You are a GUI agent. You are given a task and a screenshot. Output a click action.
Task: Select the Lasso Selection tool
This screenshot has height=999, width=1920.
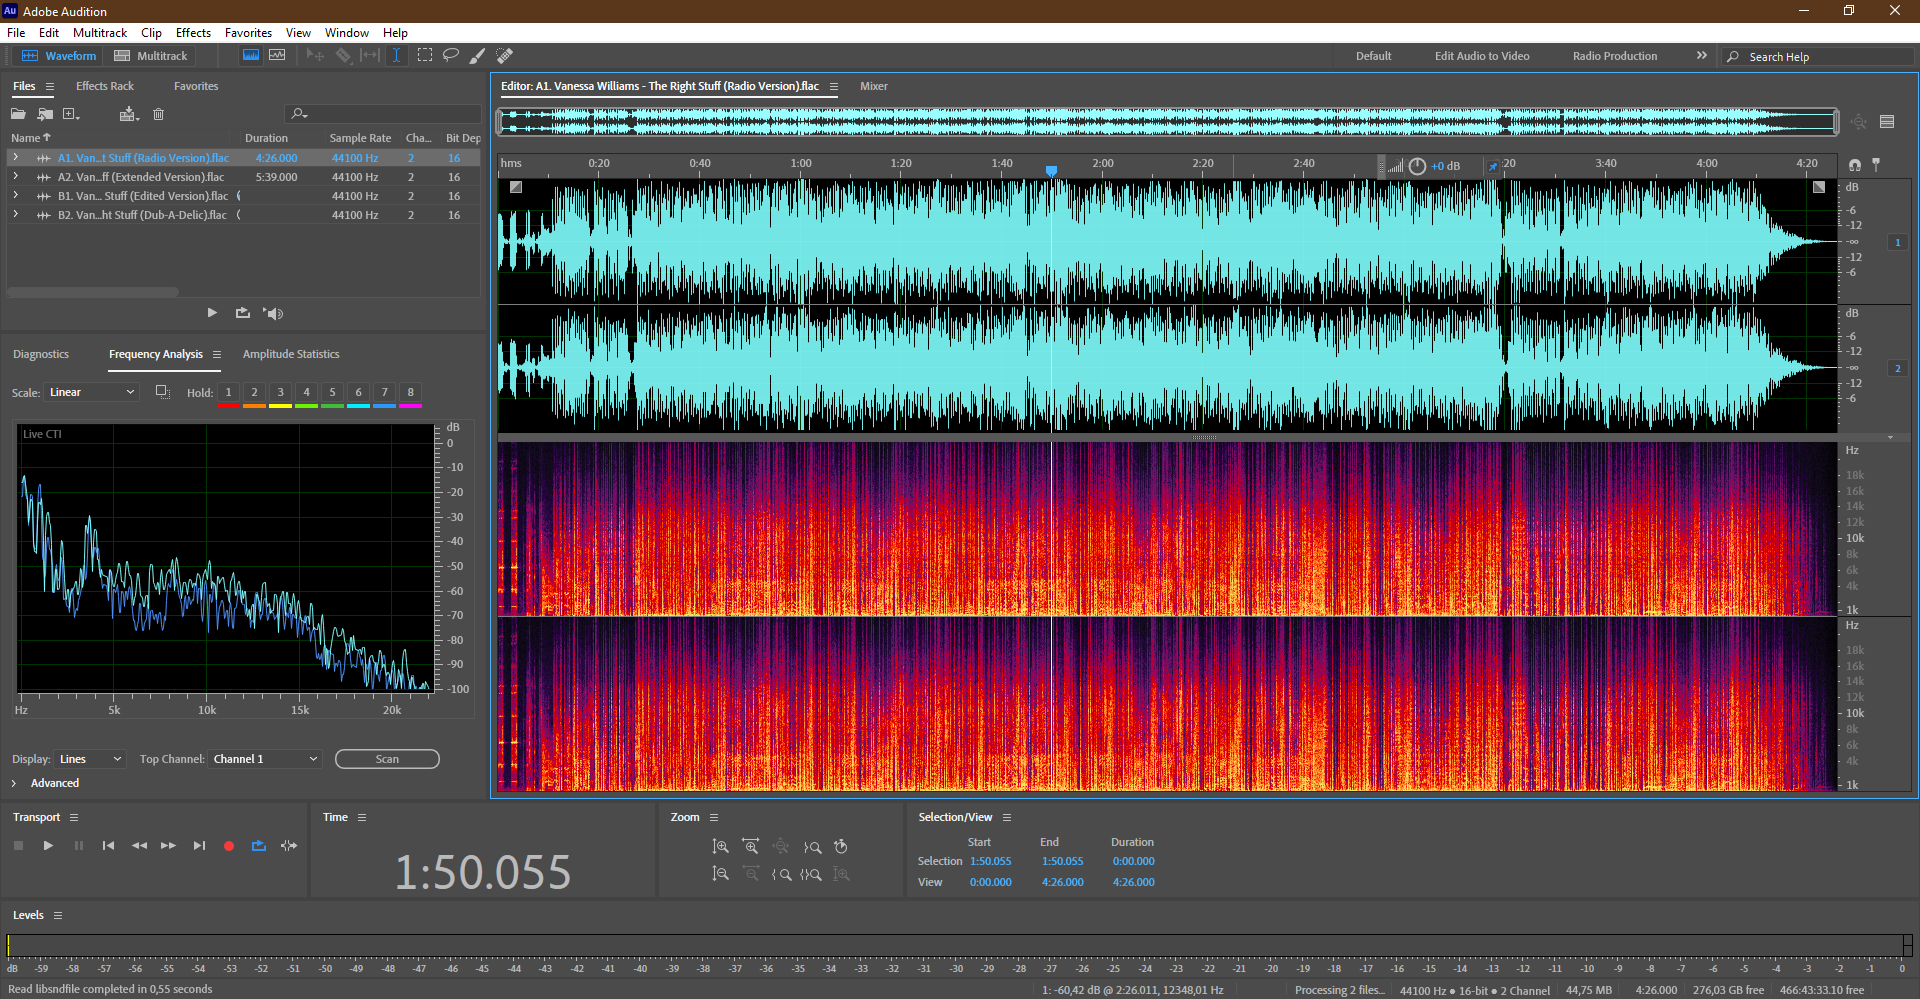point(451,55)
